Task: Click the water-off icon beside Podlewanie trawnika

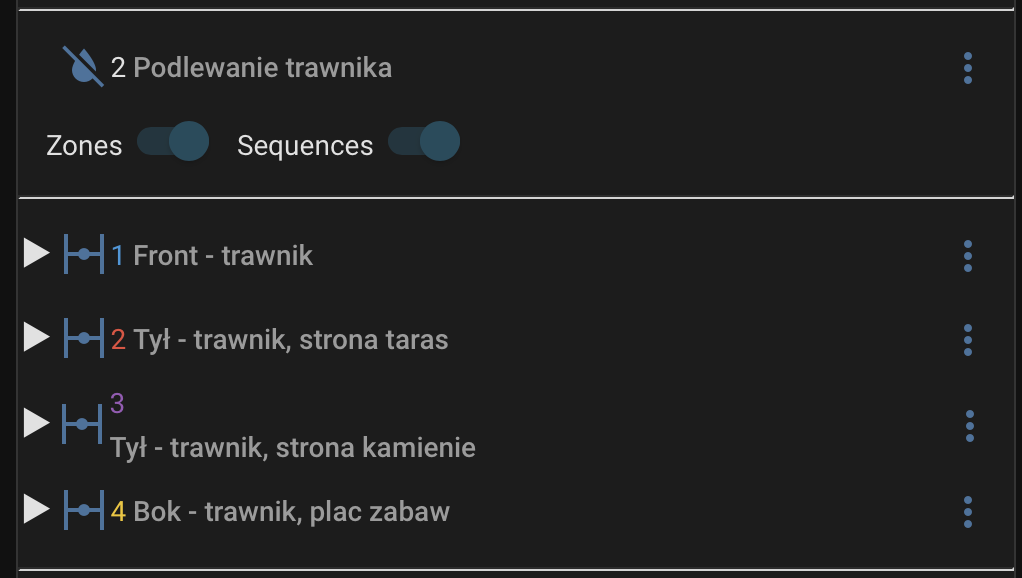Action: pos(83,67)
